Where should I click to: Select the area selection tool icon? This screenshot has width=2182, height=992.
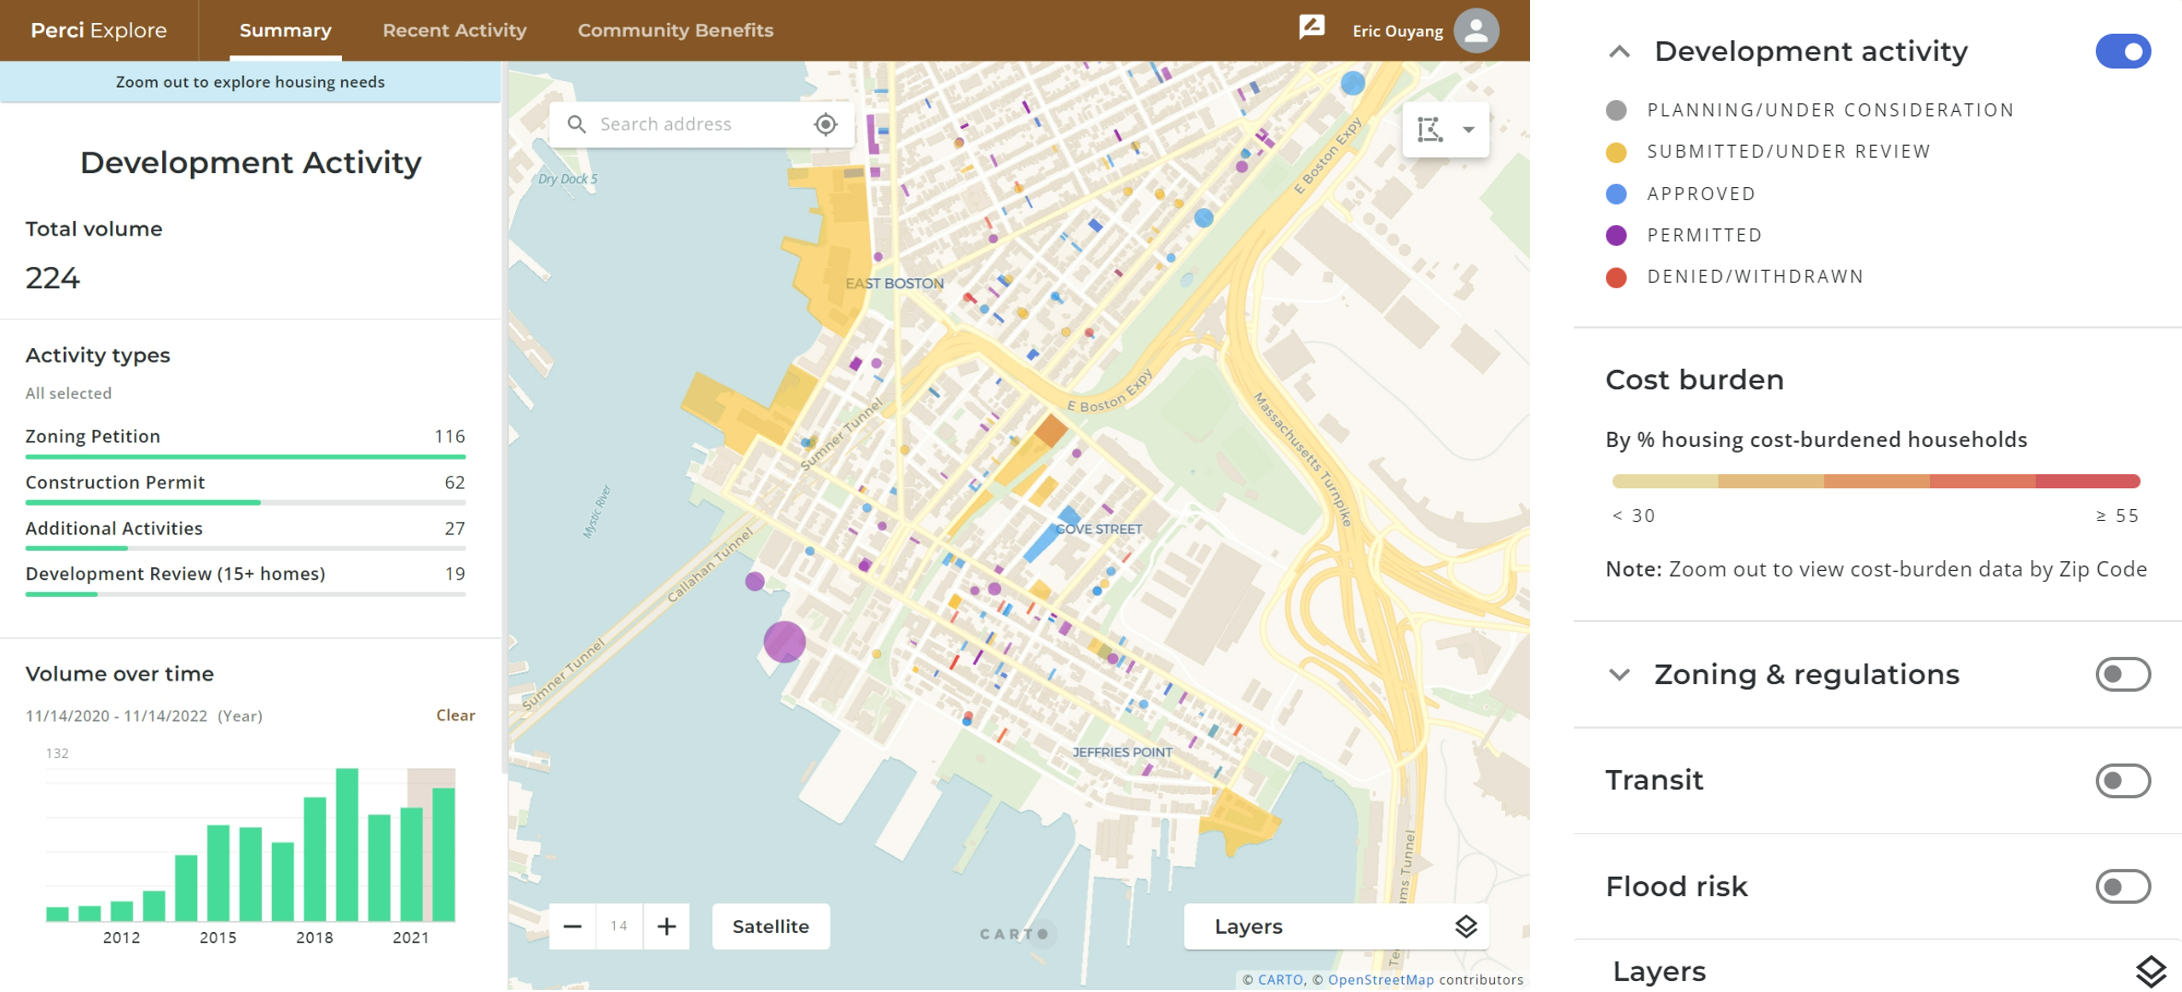click(1430, 129)
